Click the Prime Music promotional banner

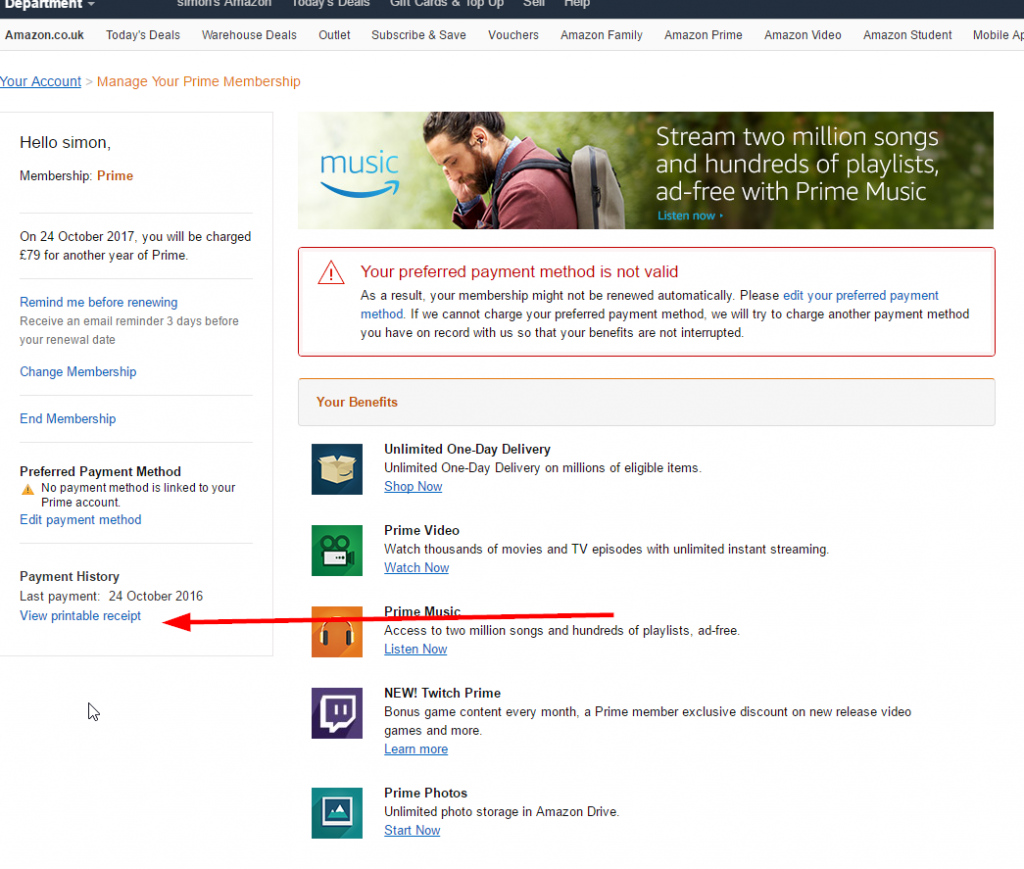click(646, 170)
